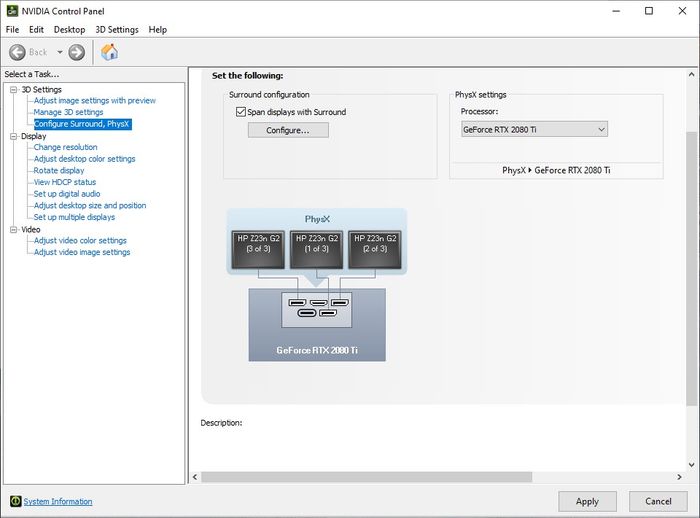The width and height of the screenshot is (700, 518).
Task: Click the horizontal scrollbar right arrow
Action: (x=679, y=477)
